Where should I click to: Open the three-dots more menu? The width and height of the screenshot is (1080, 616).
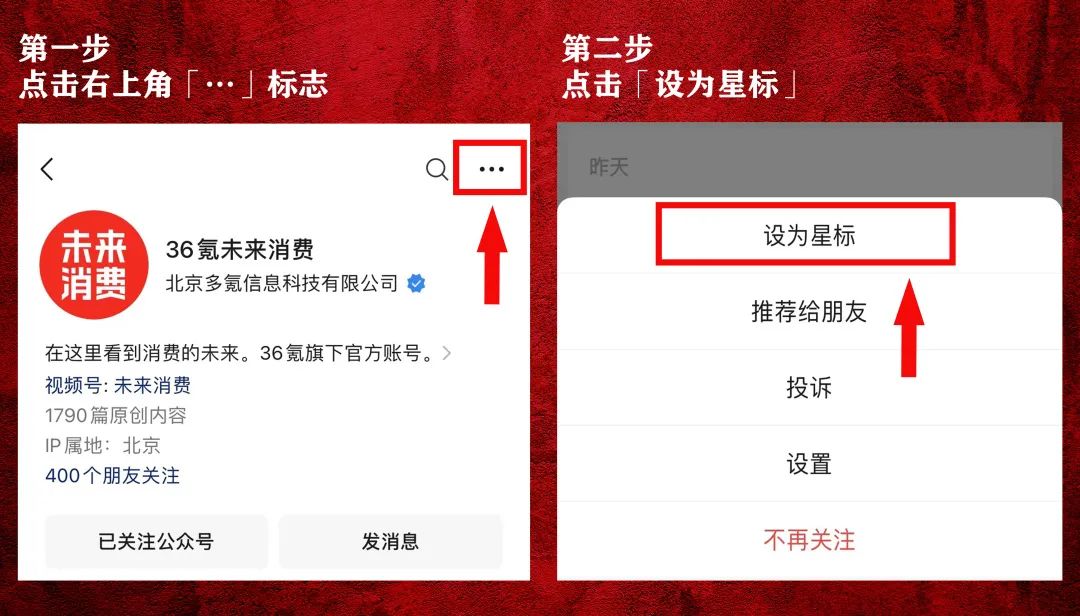491,169
